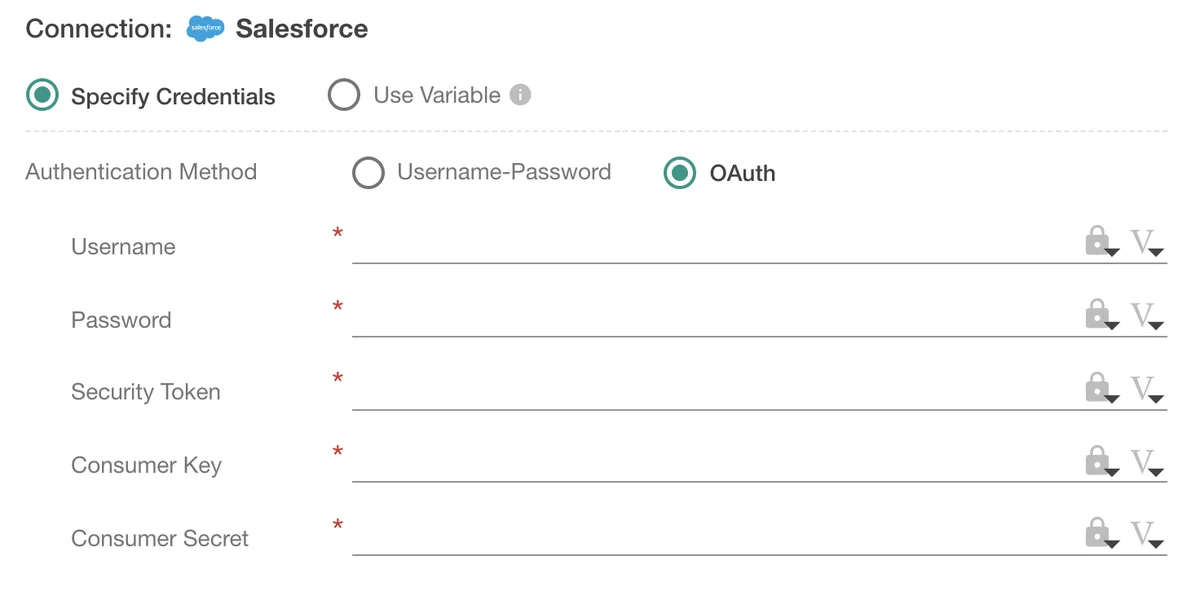Click the lock icon for Security Token

(x=1100, y=388)
